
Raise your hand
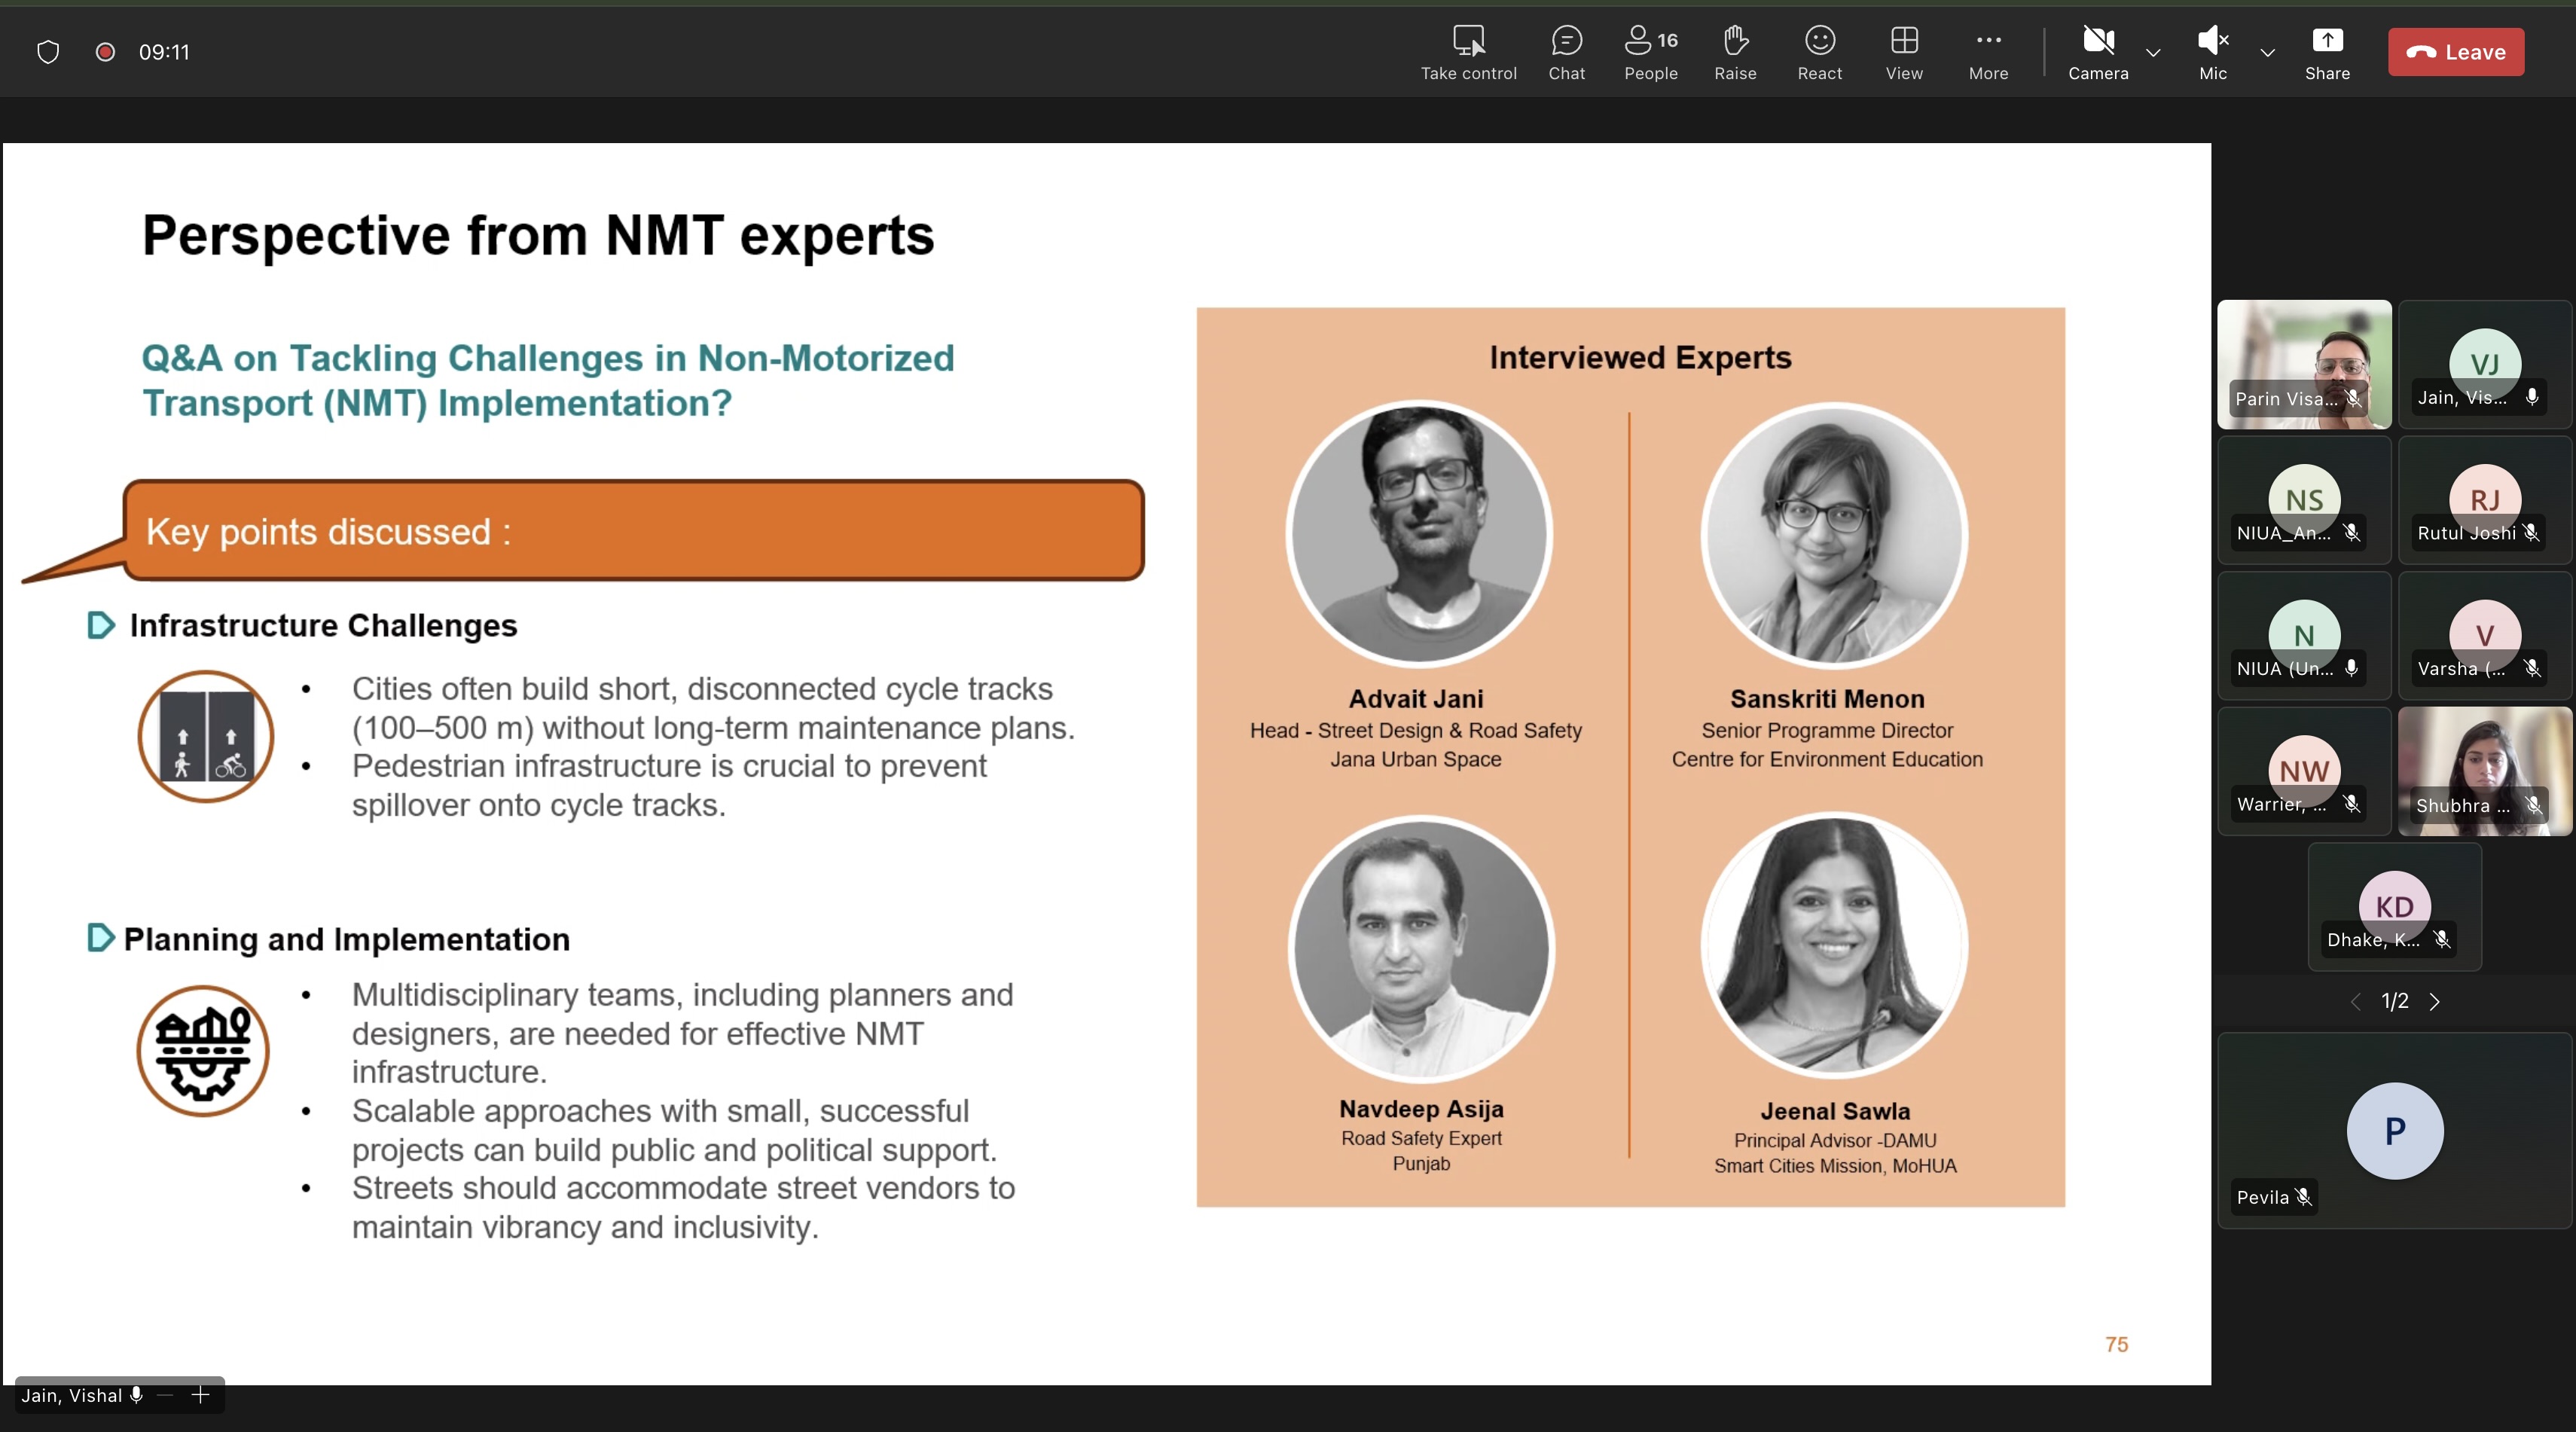pos(1735,52)
